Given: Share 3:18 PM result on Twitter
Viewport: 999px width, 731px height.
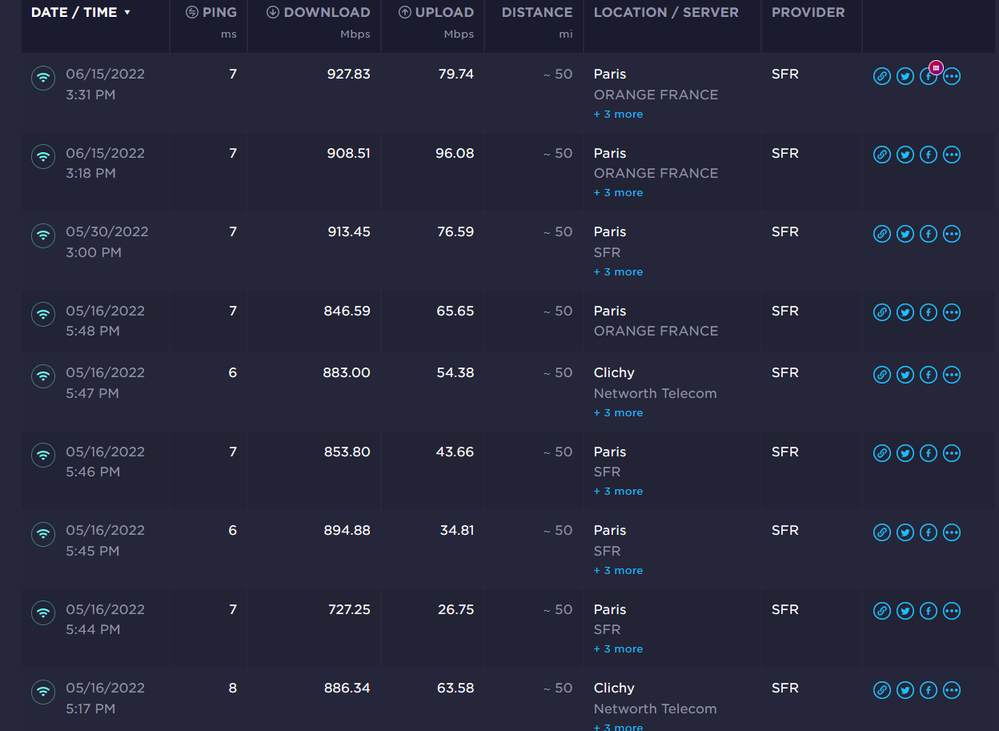Looking at the screenshot, I should point(905,155).
